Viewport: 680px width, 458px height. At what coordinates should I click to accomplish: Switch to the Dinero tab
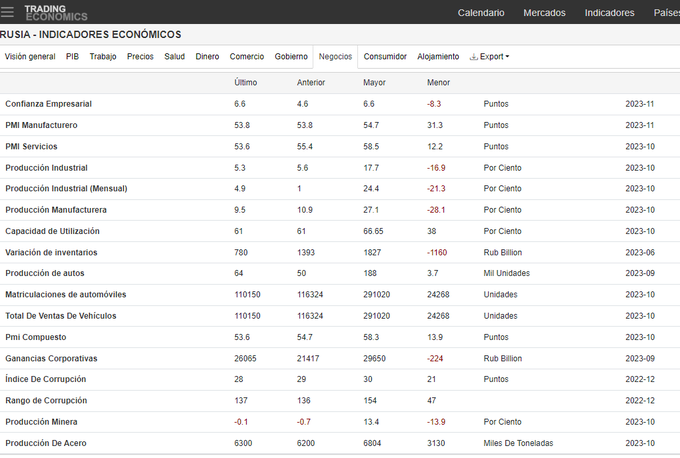coord(207,56)
